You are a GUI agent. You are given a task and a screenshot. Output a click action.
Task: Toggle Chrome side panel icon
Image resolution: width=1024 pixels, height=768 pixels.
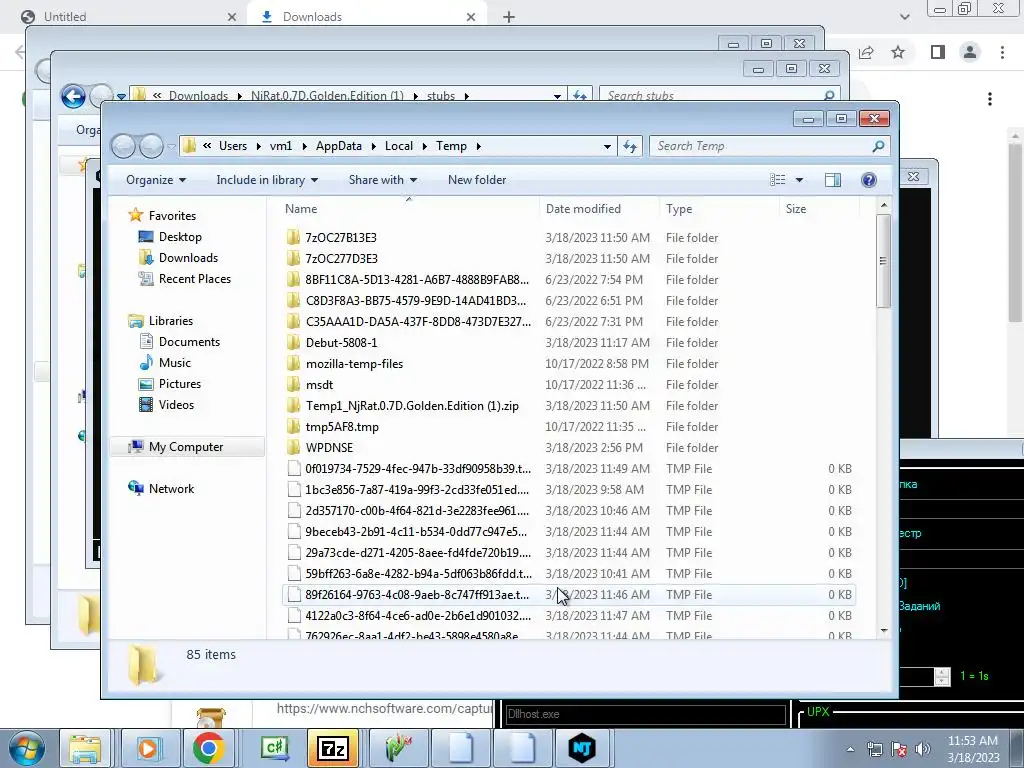[938, 52]
